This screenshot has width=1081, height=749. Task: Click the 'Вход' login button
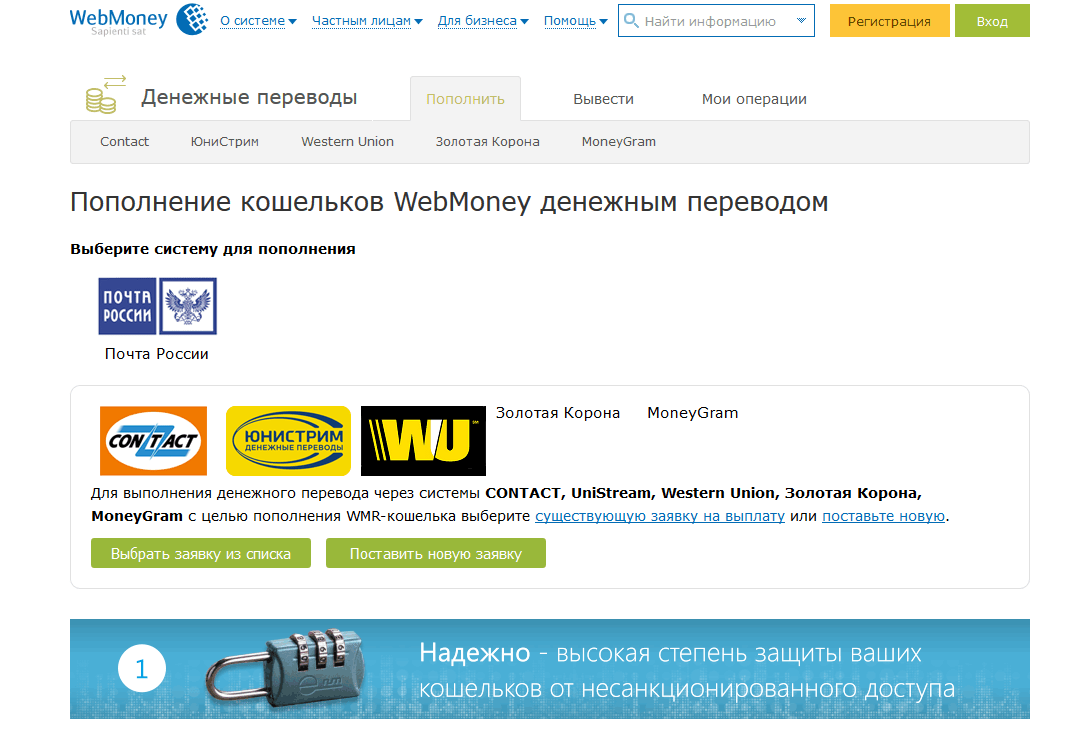[992, 21]
